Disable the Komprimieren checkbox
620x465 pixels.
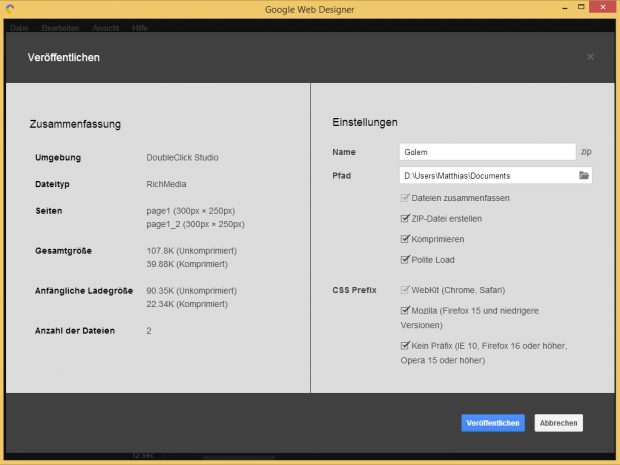coord(404,240)
